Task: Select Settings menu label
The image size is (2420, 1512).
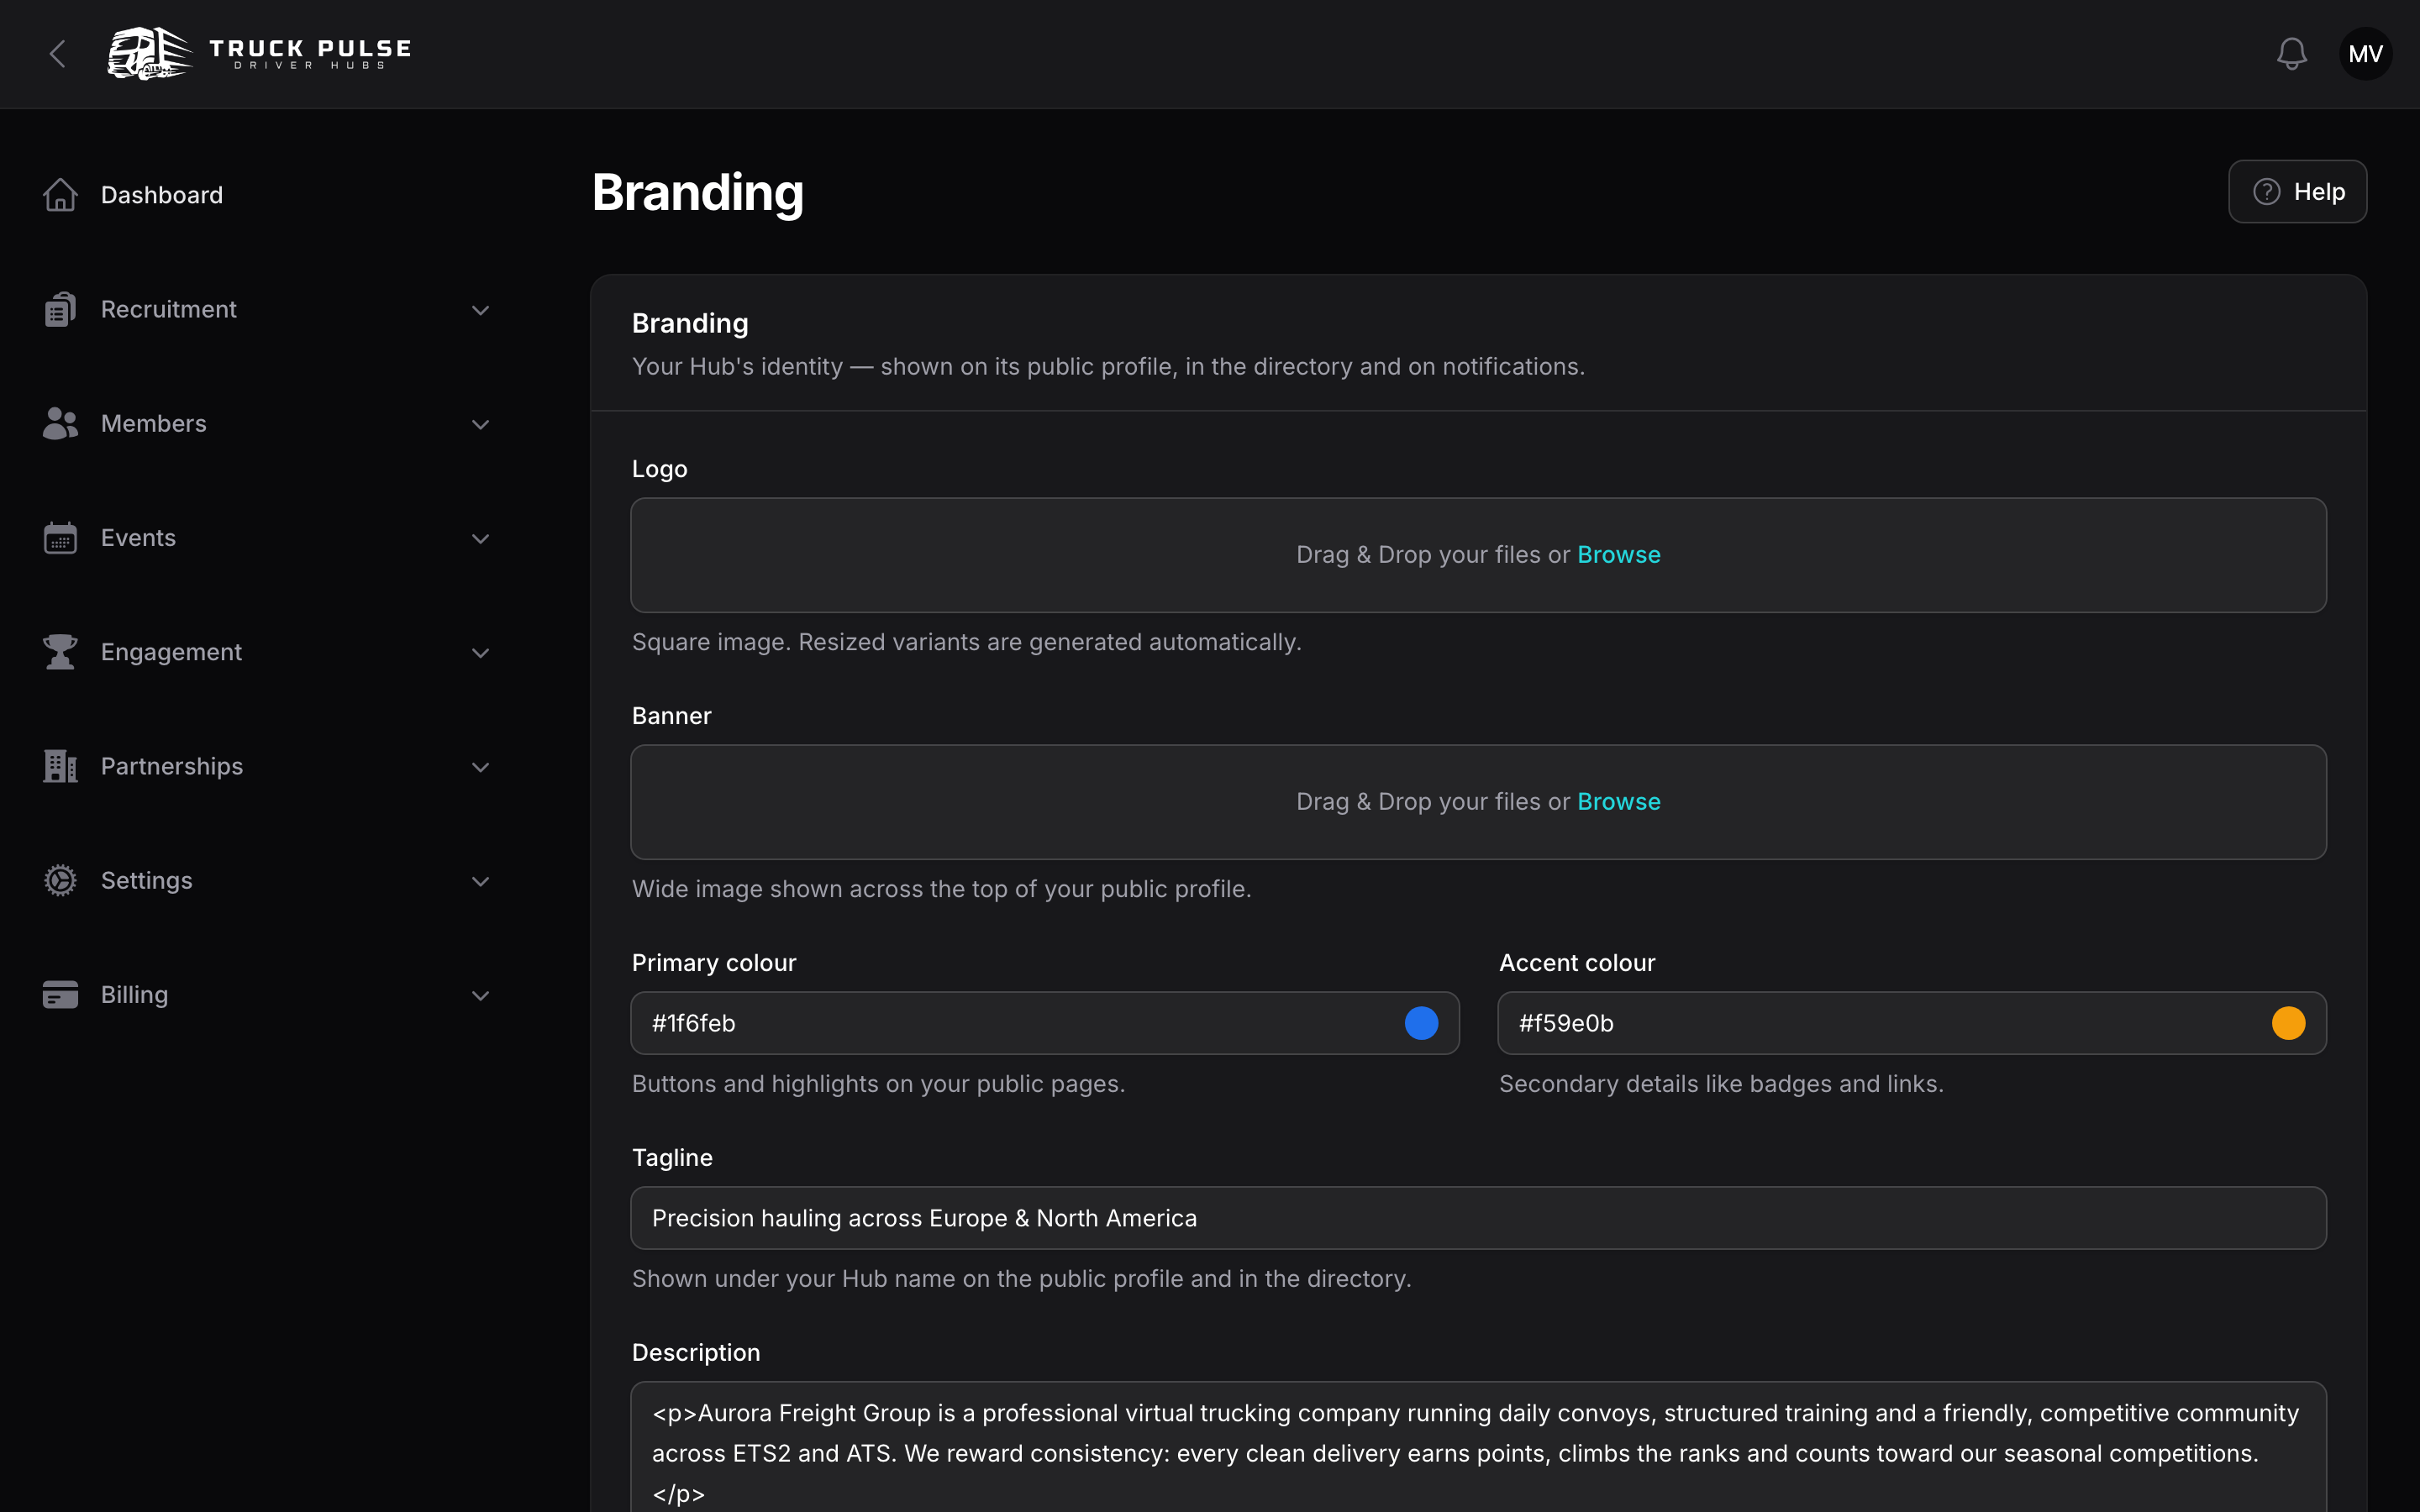Action: point(146,880)
